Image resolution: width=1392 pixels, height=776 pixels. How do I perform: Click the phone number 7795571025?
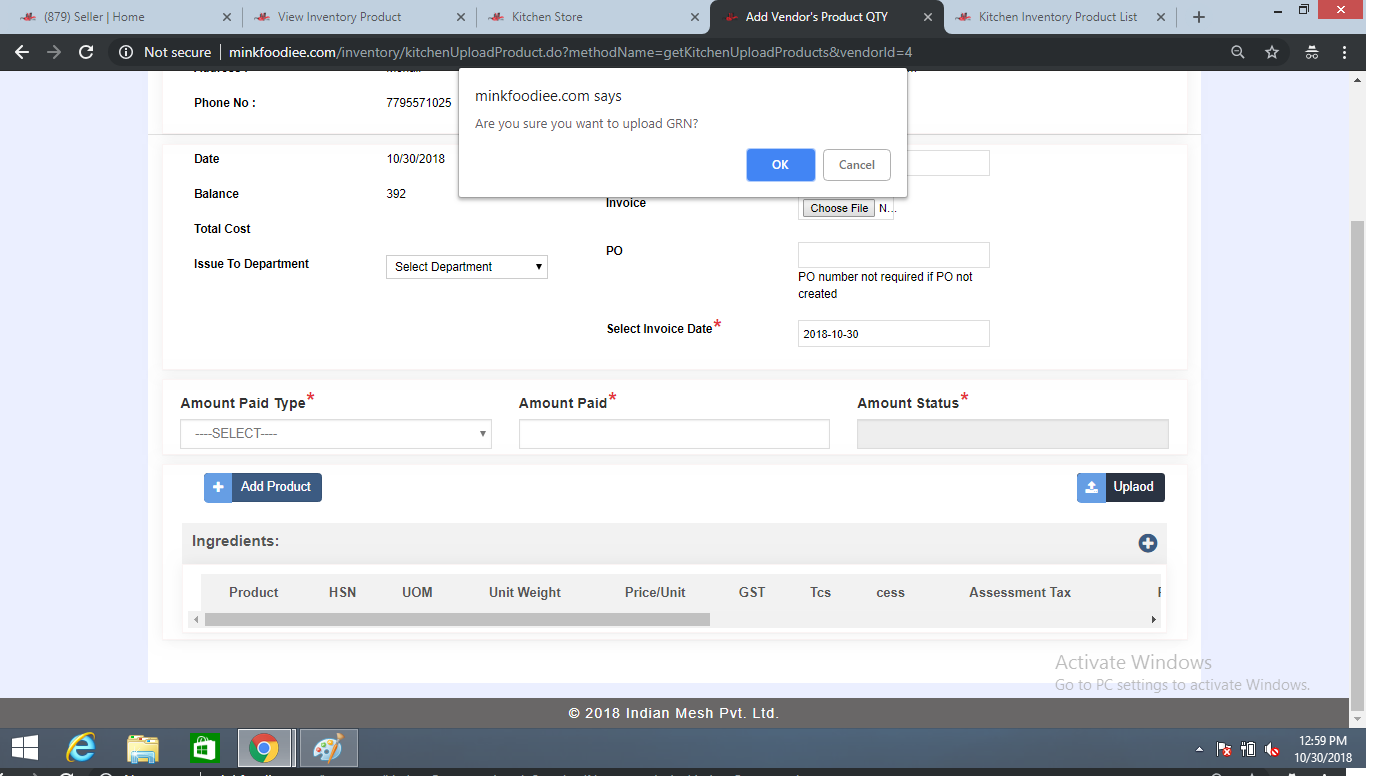click(x=418, y=103)
